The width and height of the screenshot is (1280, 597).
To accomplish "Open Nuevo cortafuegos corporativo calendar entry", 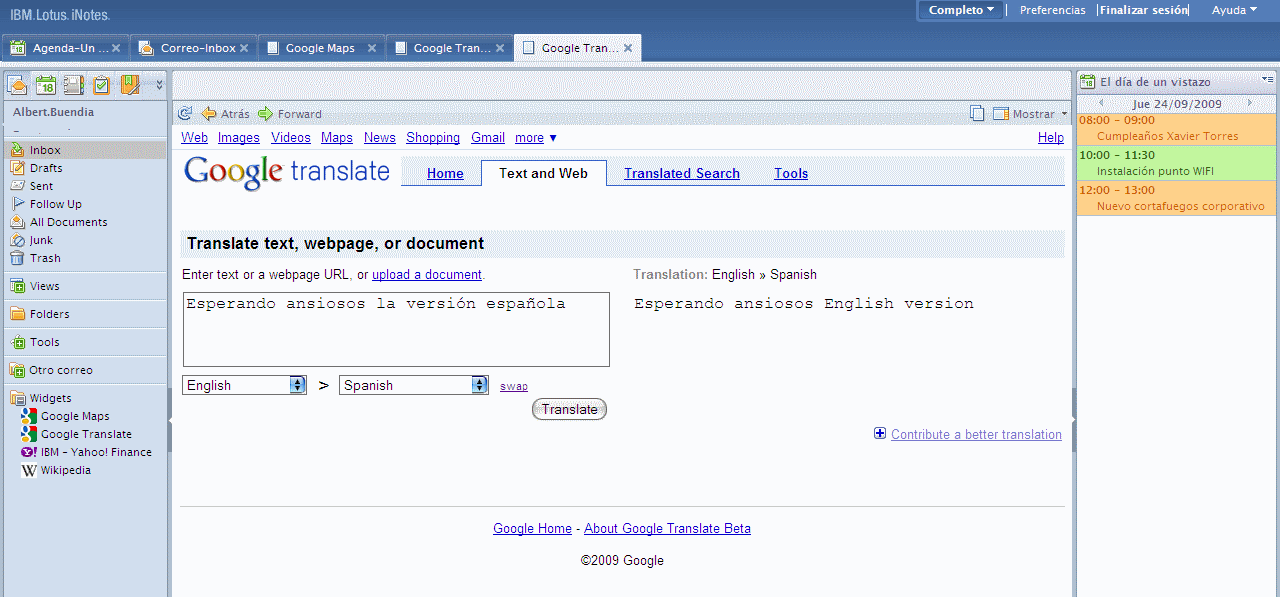I will tap(1177, 198).
